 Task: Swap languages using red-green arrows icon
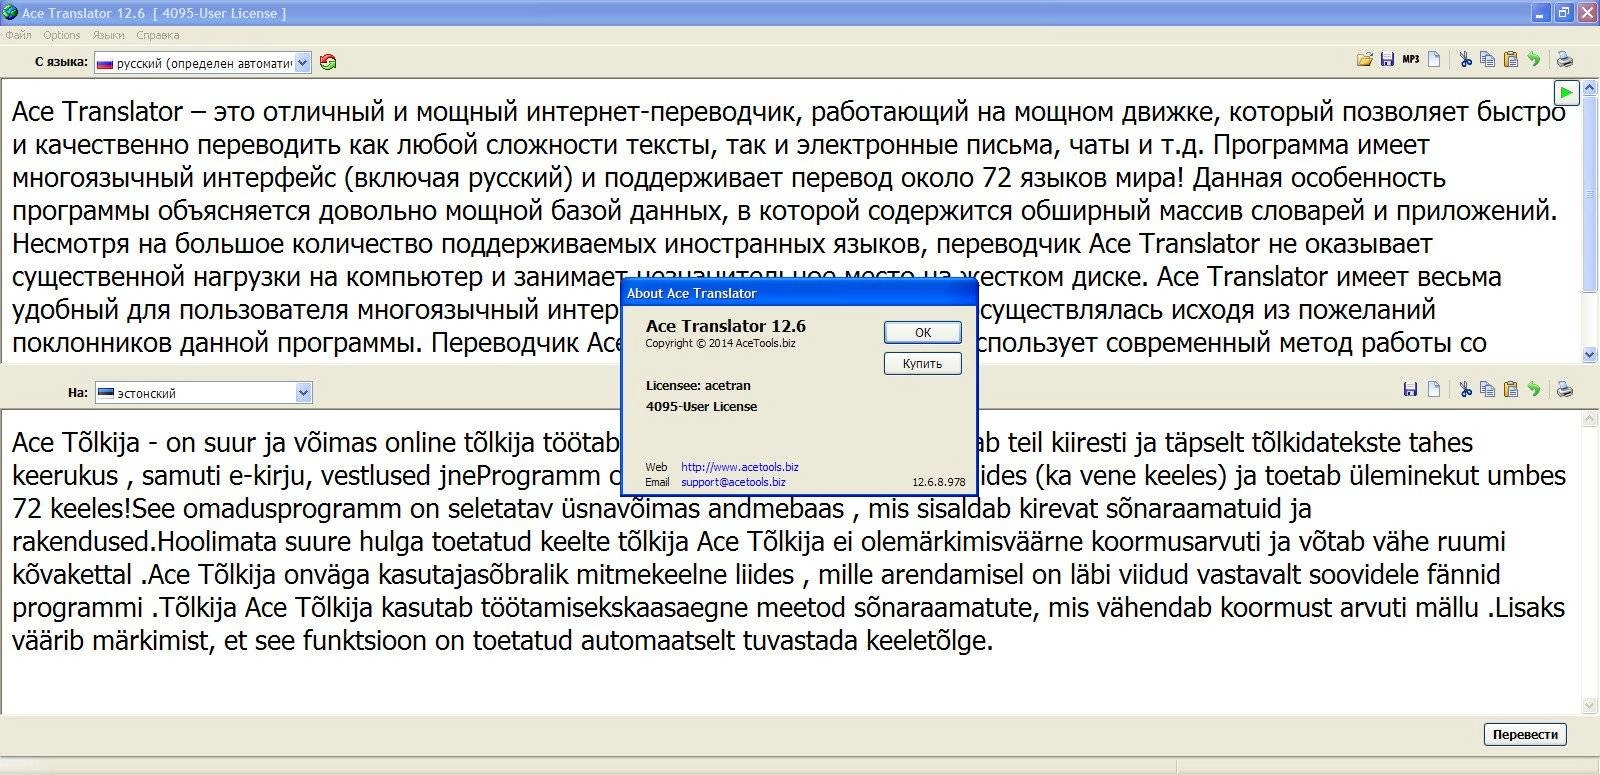point(328,62)
